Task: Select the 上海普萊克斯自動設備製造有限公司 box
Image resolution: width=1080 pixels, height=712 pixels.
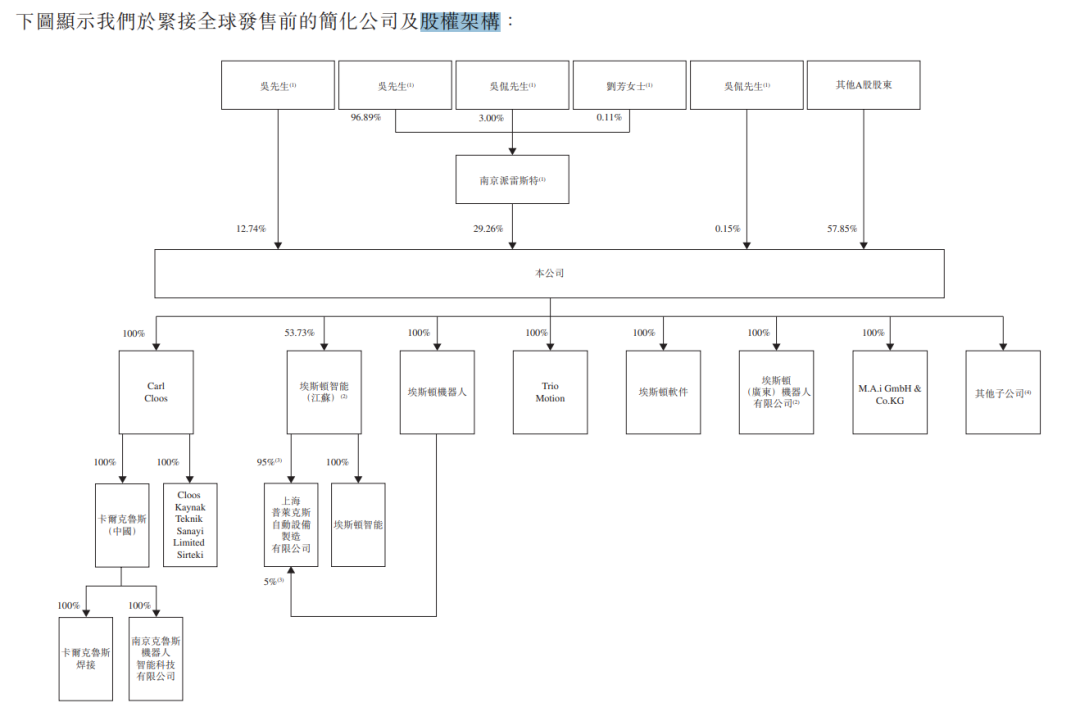Action: pyautogui.click(x=291, y=525)
